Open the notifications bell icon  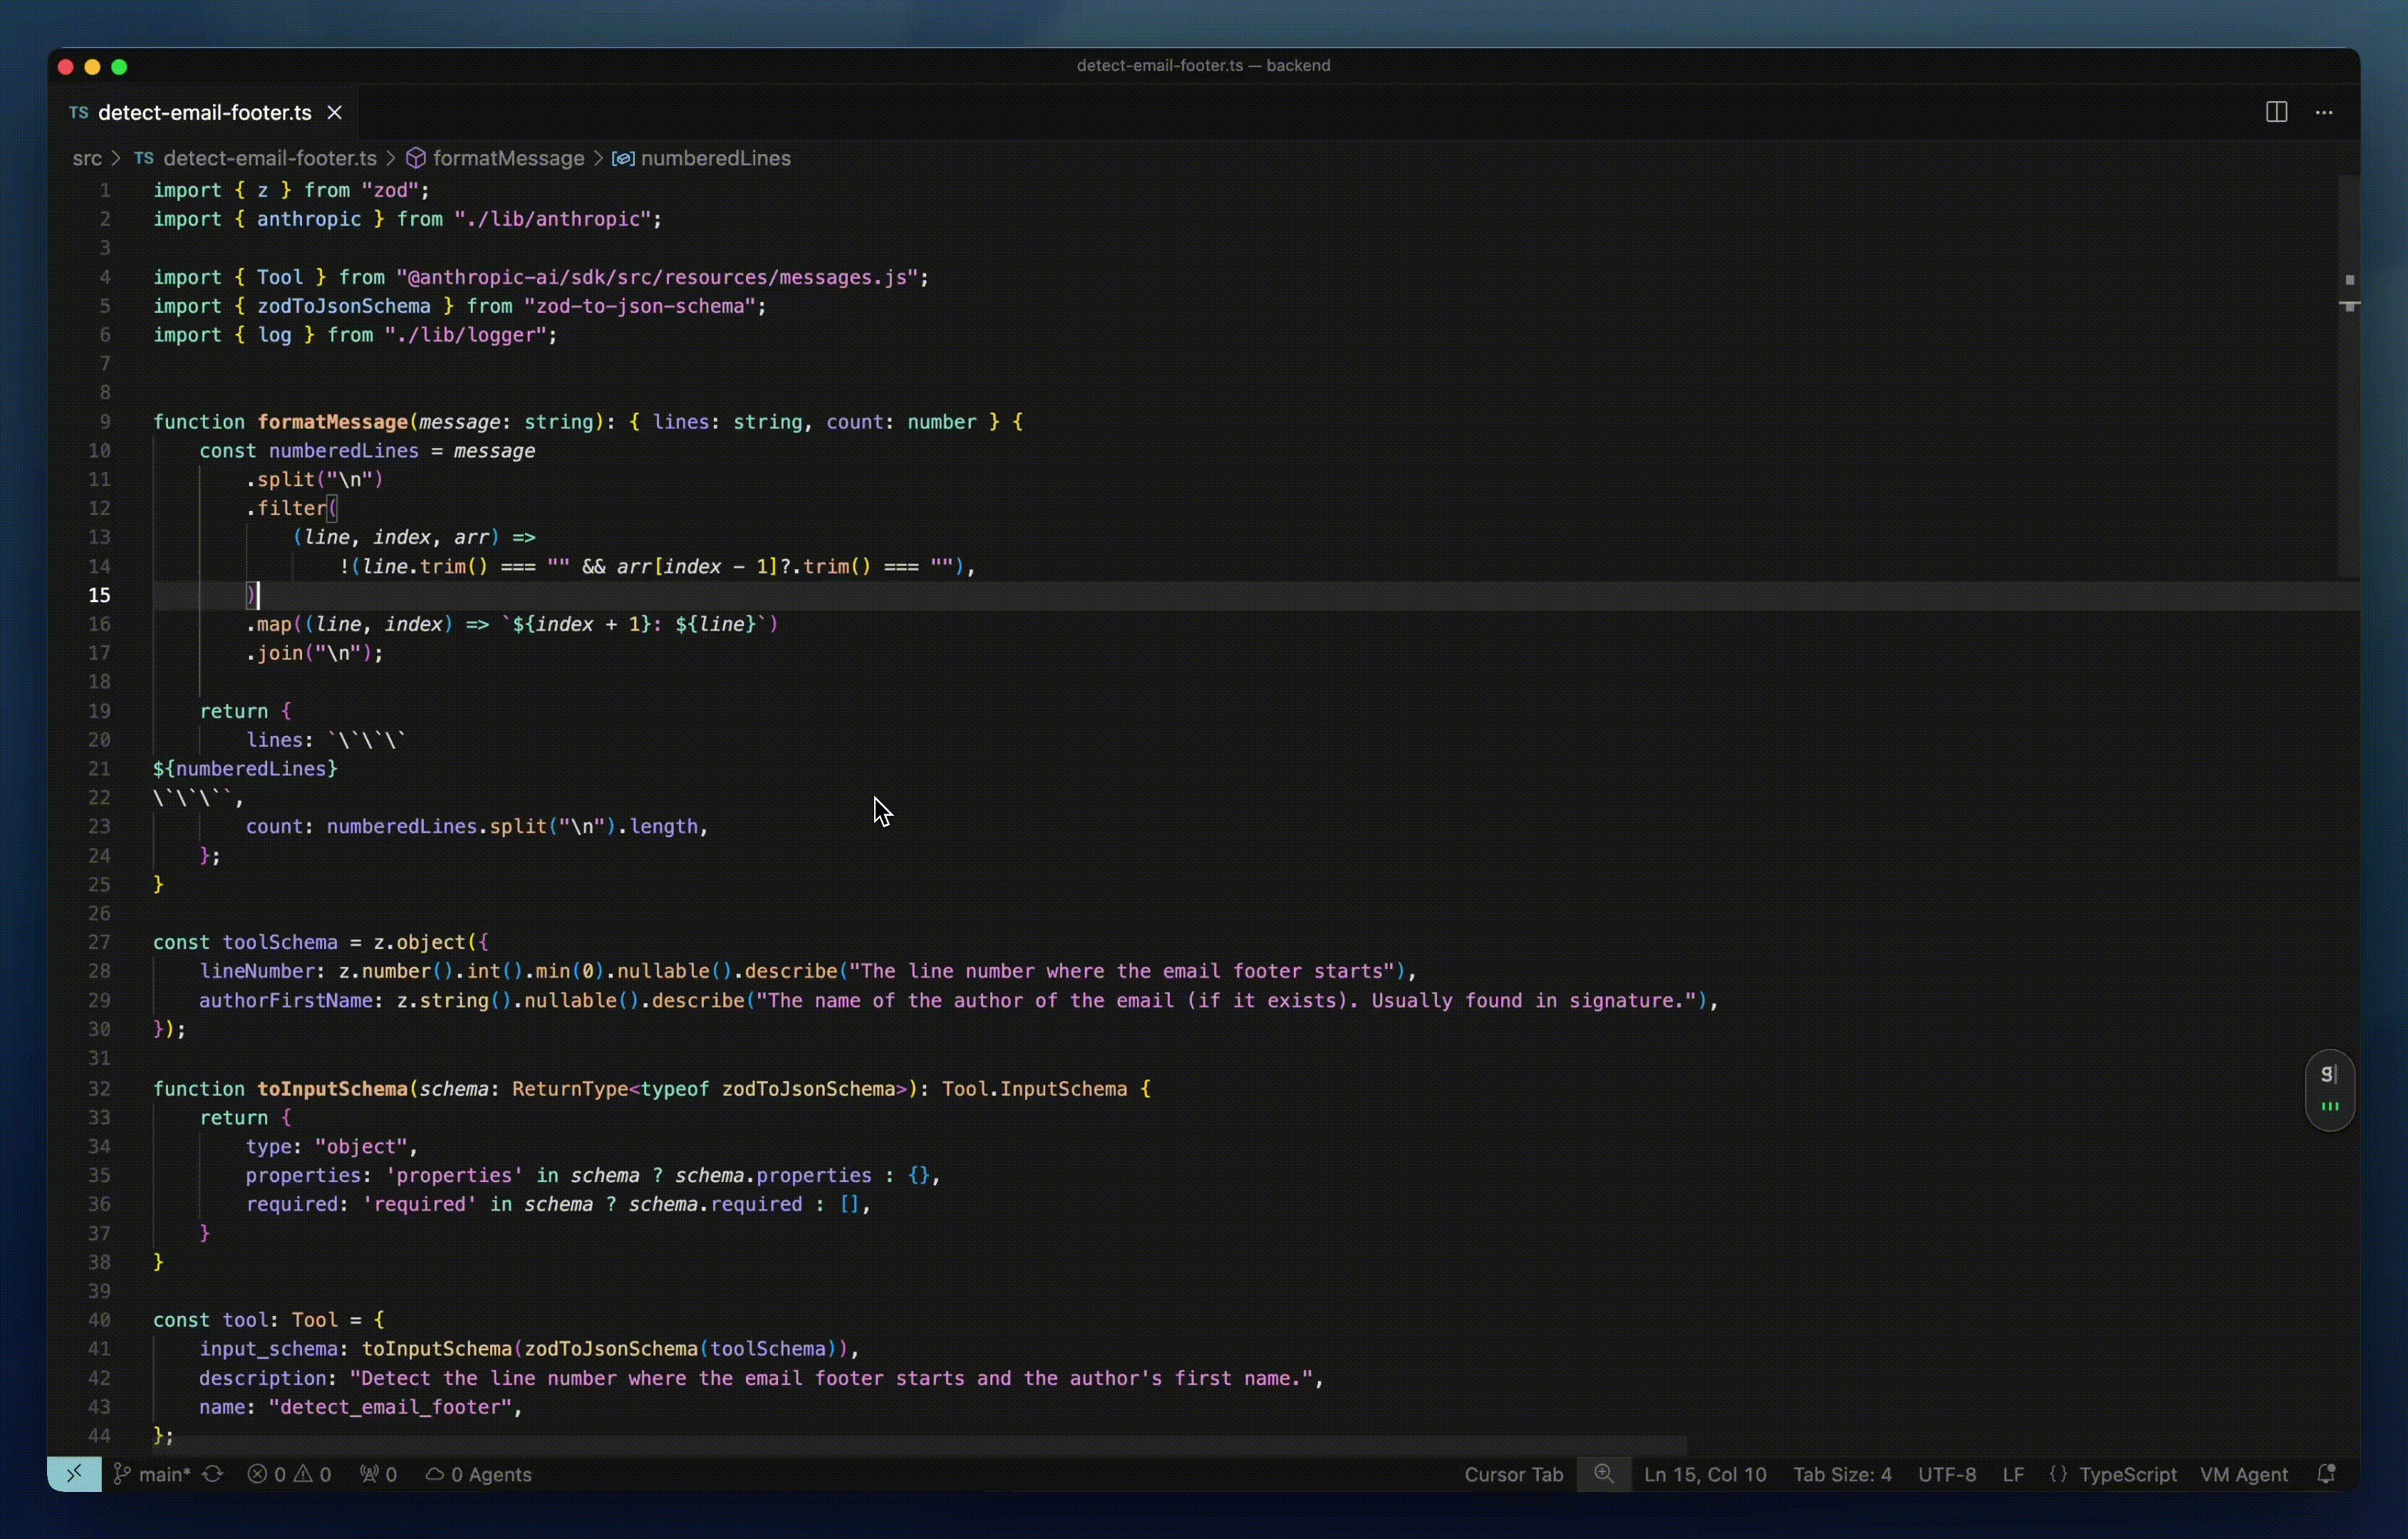(2326, 1473)
